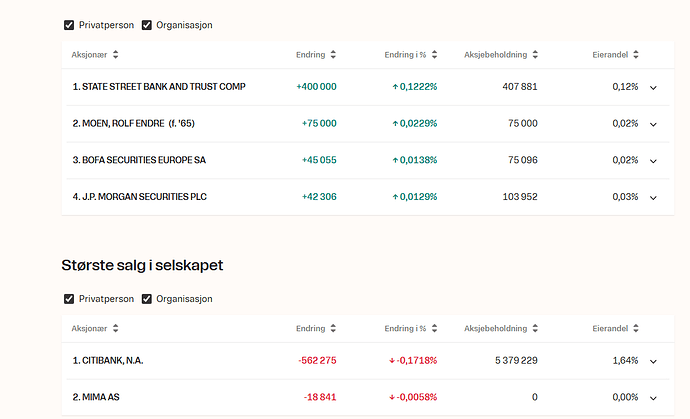Sort top table by Eierandel arrows
Image resolution: width=690 pixels, height=419 pixels.
coord(636,55)
